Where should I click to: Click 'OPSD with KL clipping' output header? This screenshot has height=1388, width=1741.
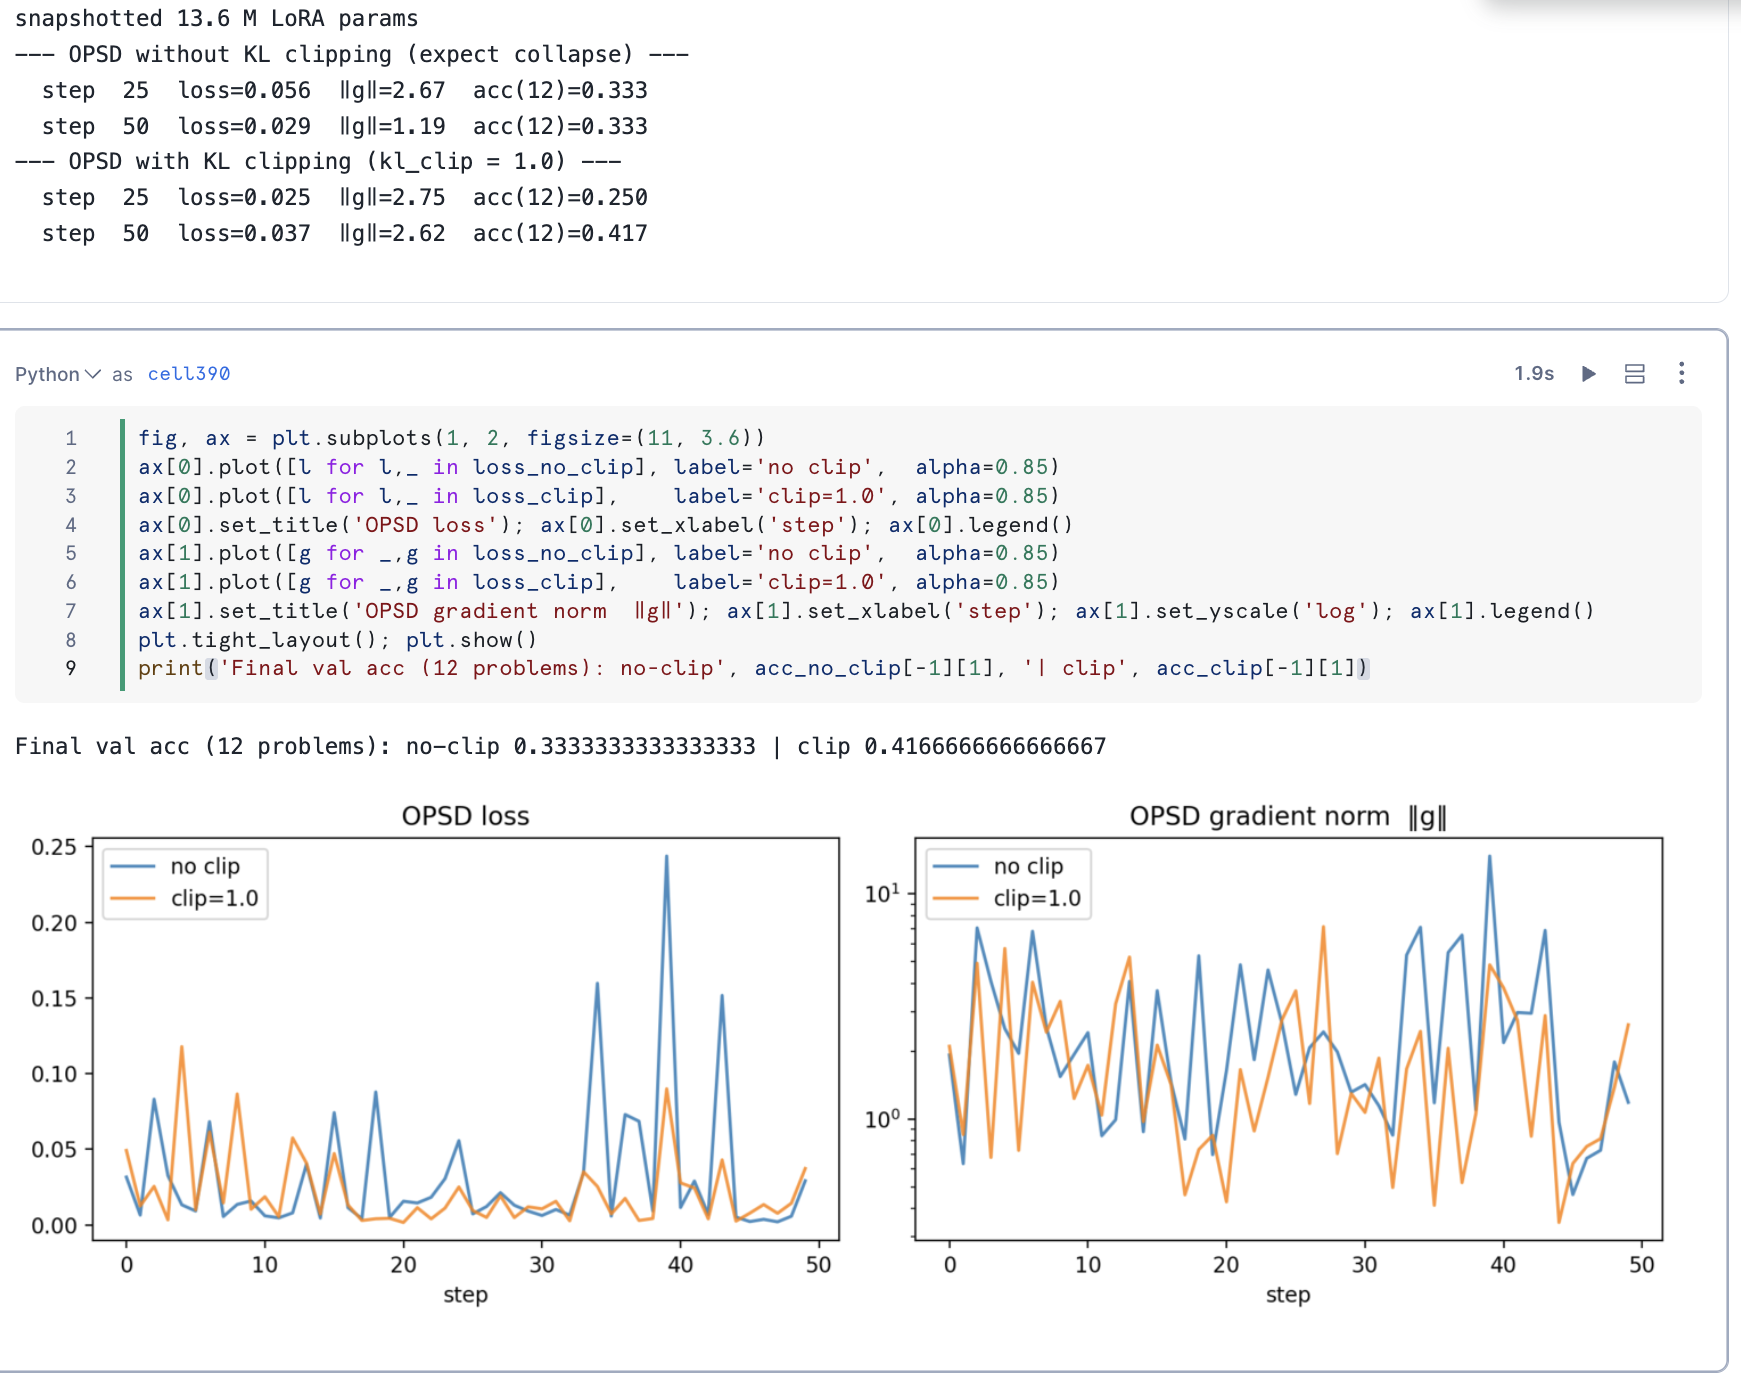tap(318, 162)
